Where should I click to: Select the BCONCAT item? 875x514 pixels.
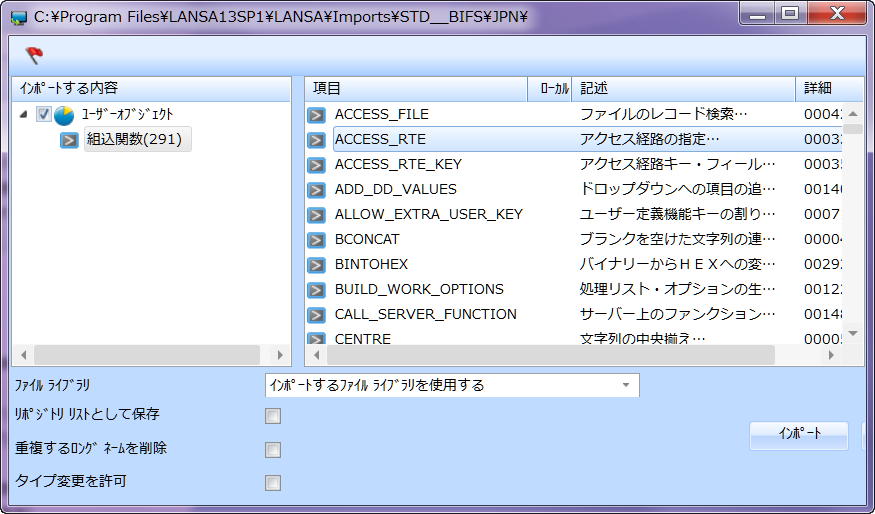pos(367,240)
